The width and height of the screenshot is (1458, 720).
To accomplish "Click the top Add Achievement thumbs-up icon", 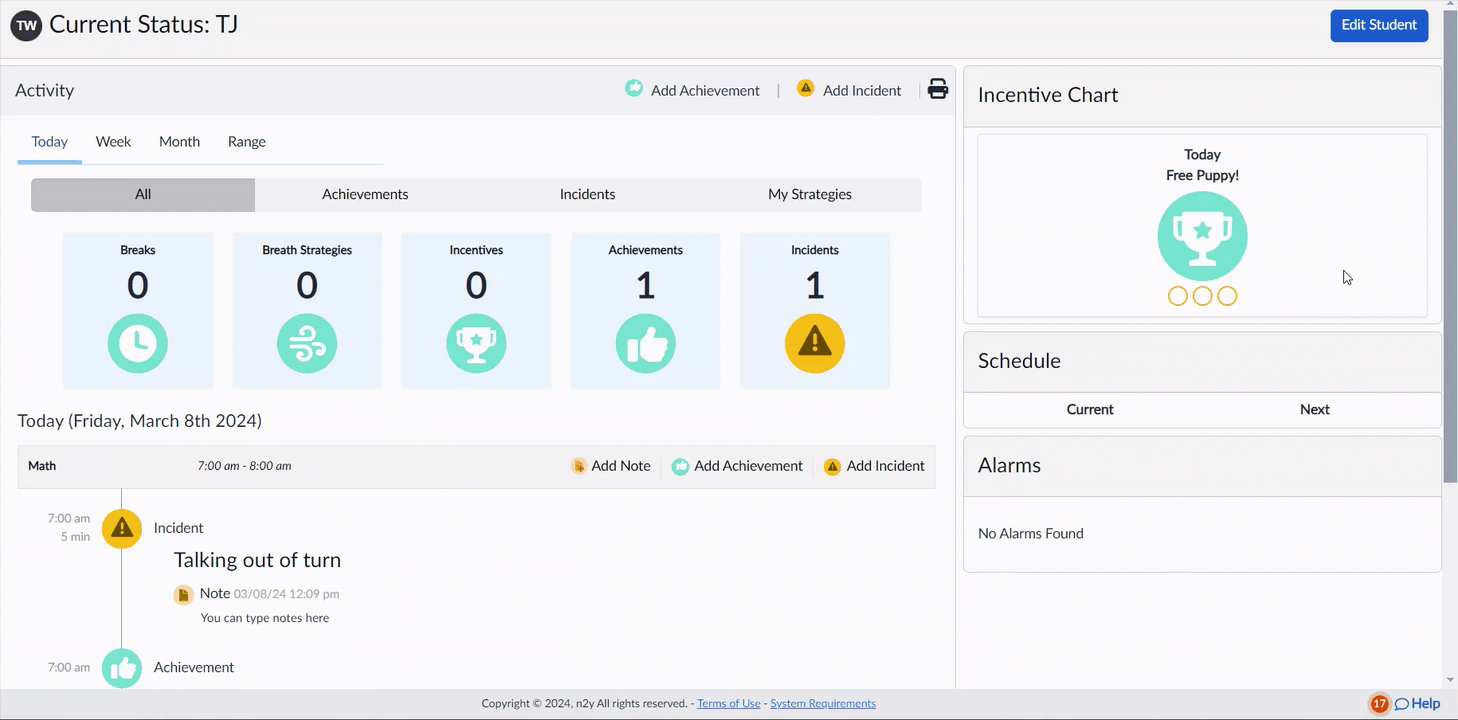I will click(634, 88).
